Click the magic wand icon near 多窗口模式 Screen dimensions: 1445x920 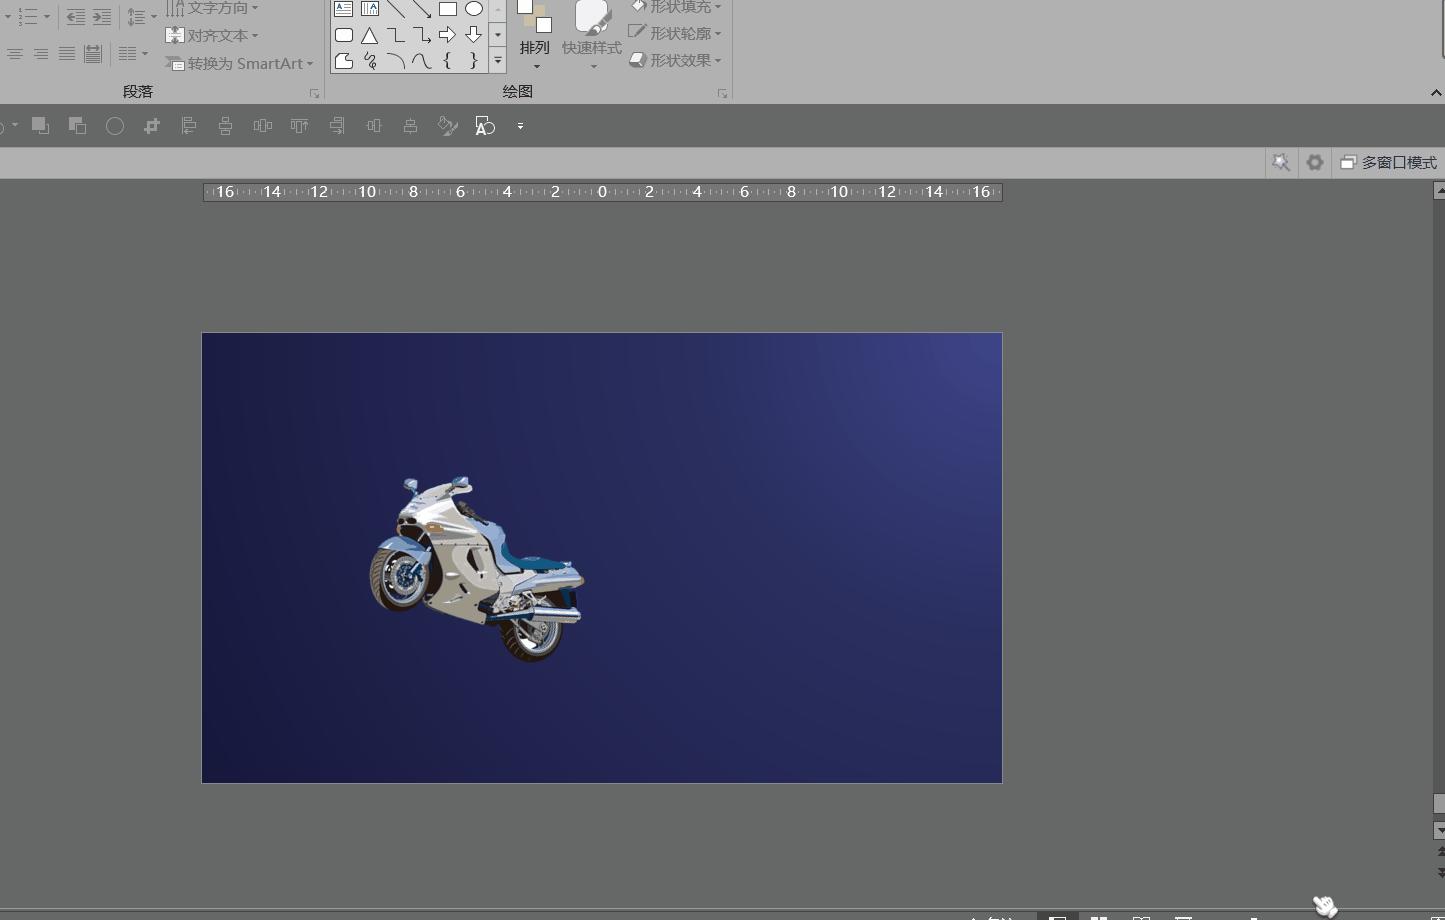tap(1281, 162)
